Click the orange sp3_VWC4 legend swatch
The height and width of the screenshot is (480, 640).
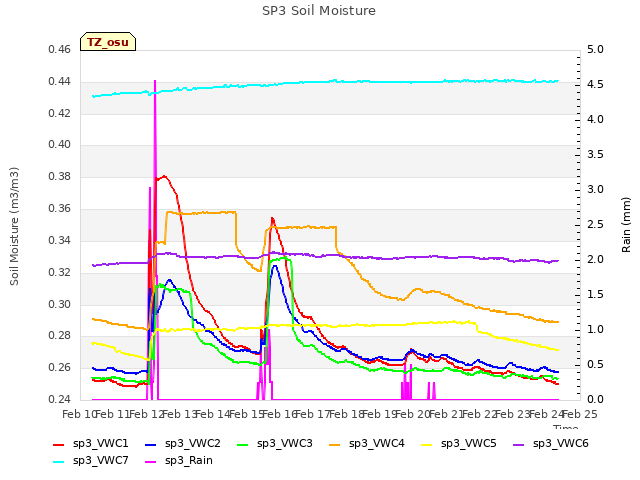pos(335,444)
